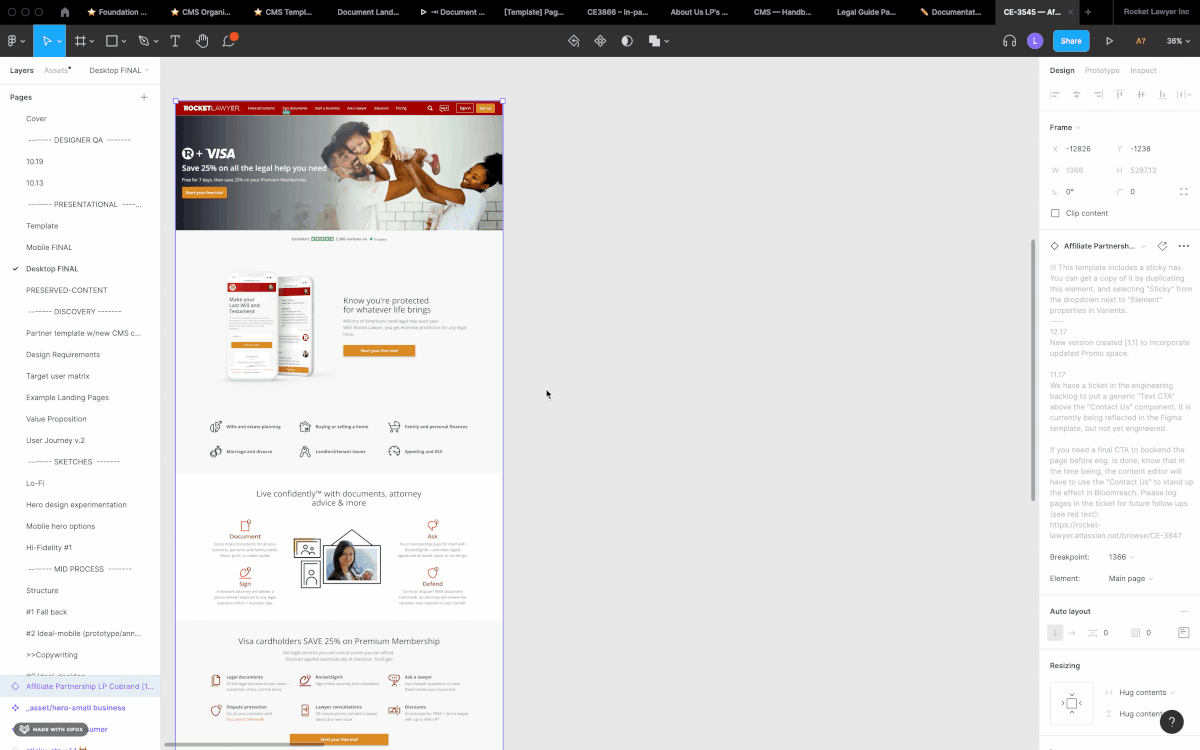The height and width of the screenshot is (750, 1200).
Task: Add a new page with plus icon
Action: 144,97
